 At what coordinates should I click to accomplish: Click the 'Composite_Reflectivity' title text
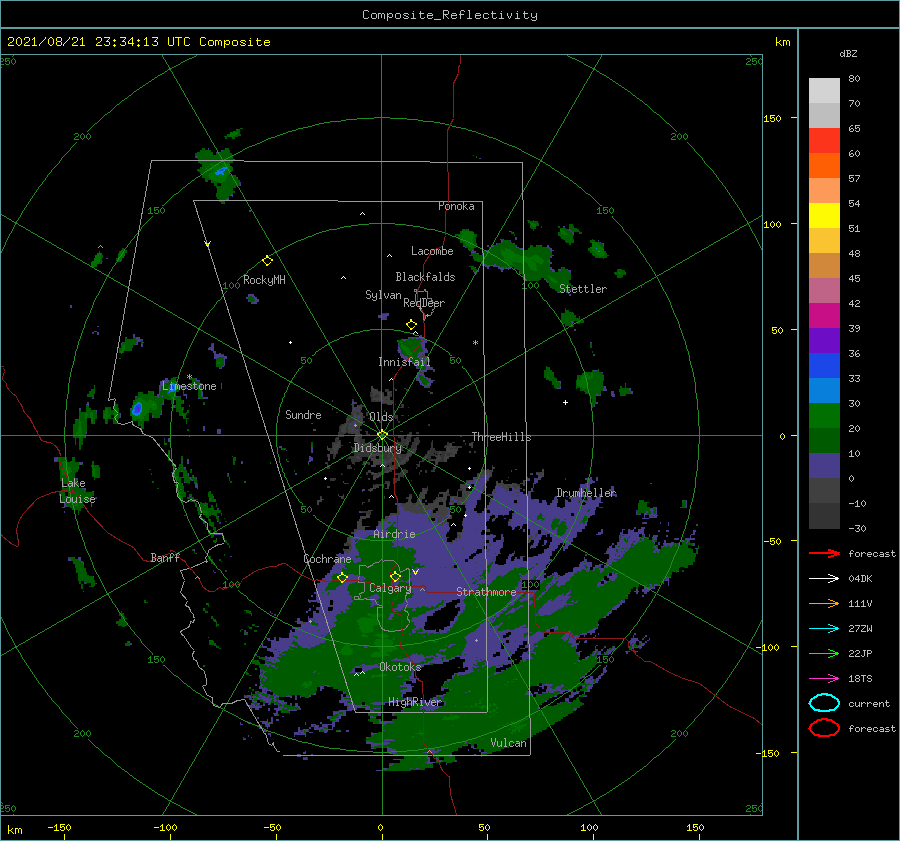449,15
